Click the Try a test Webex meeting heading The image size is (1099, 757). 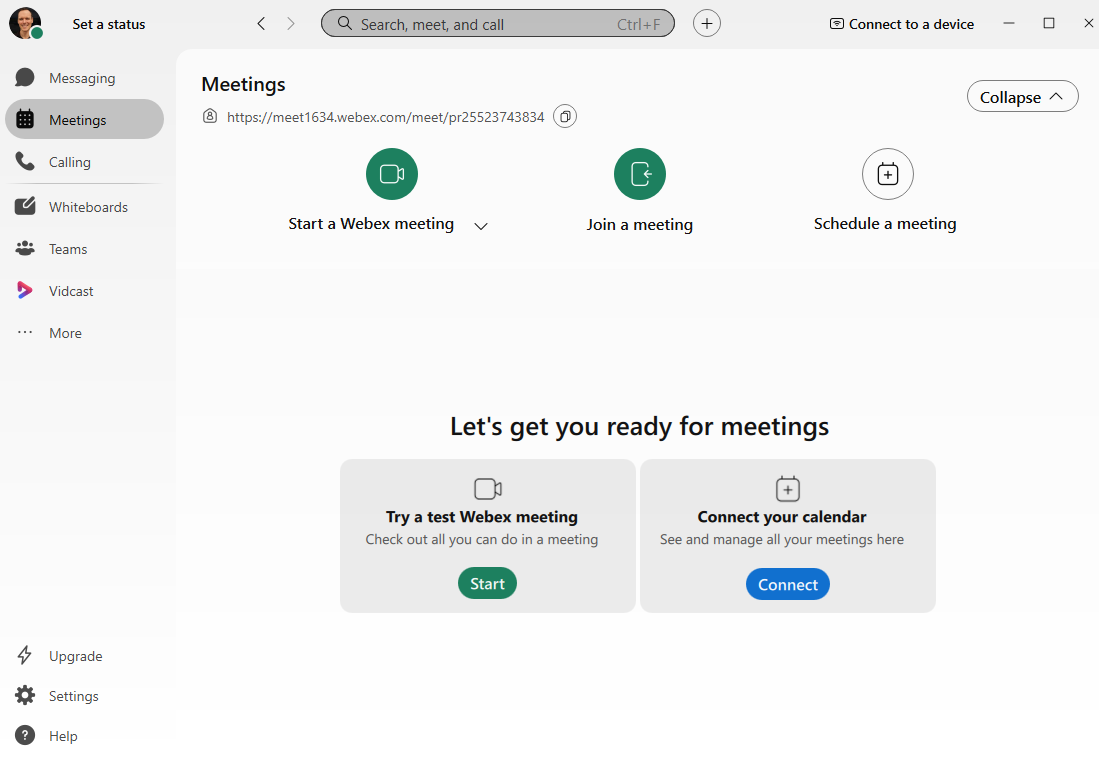482,517
